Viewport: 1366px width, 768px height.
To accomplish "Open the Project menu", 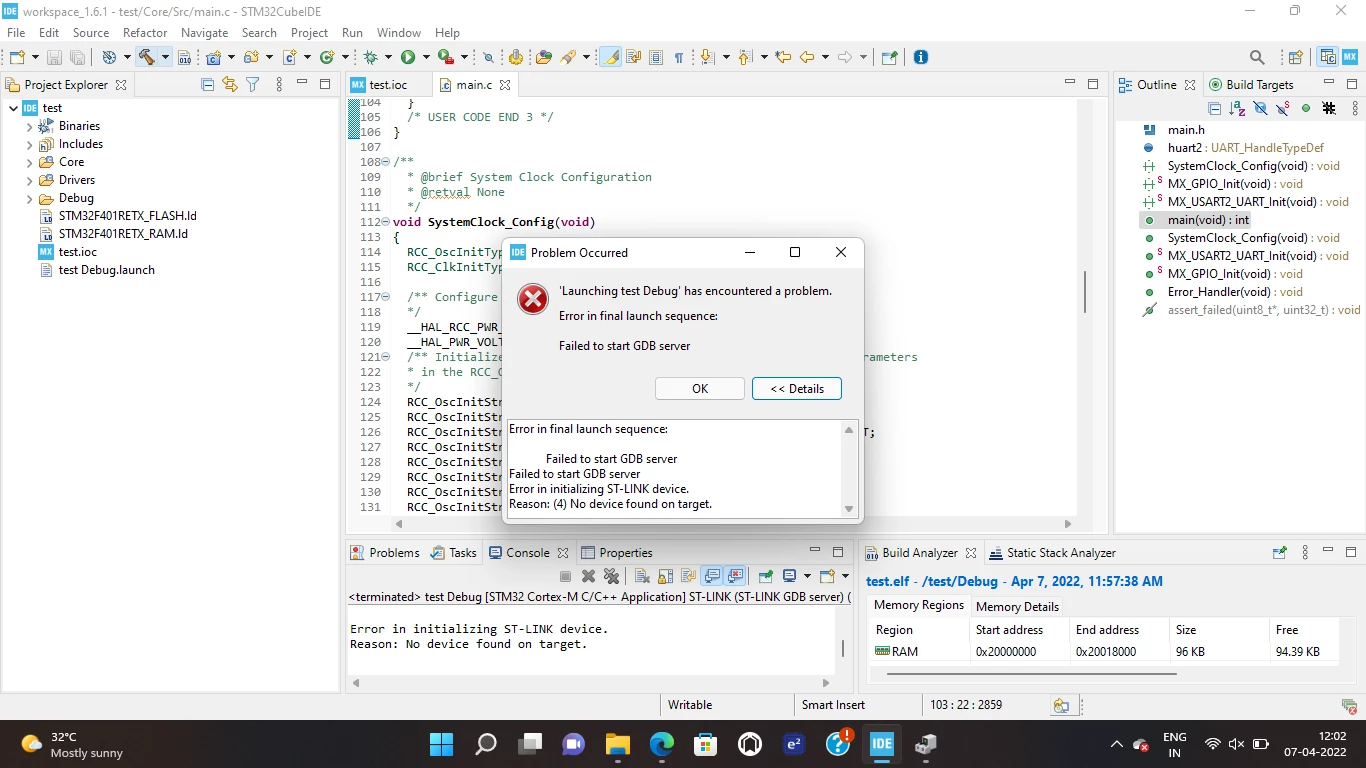I will [x=309, y=33].
